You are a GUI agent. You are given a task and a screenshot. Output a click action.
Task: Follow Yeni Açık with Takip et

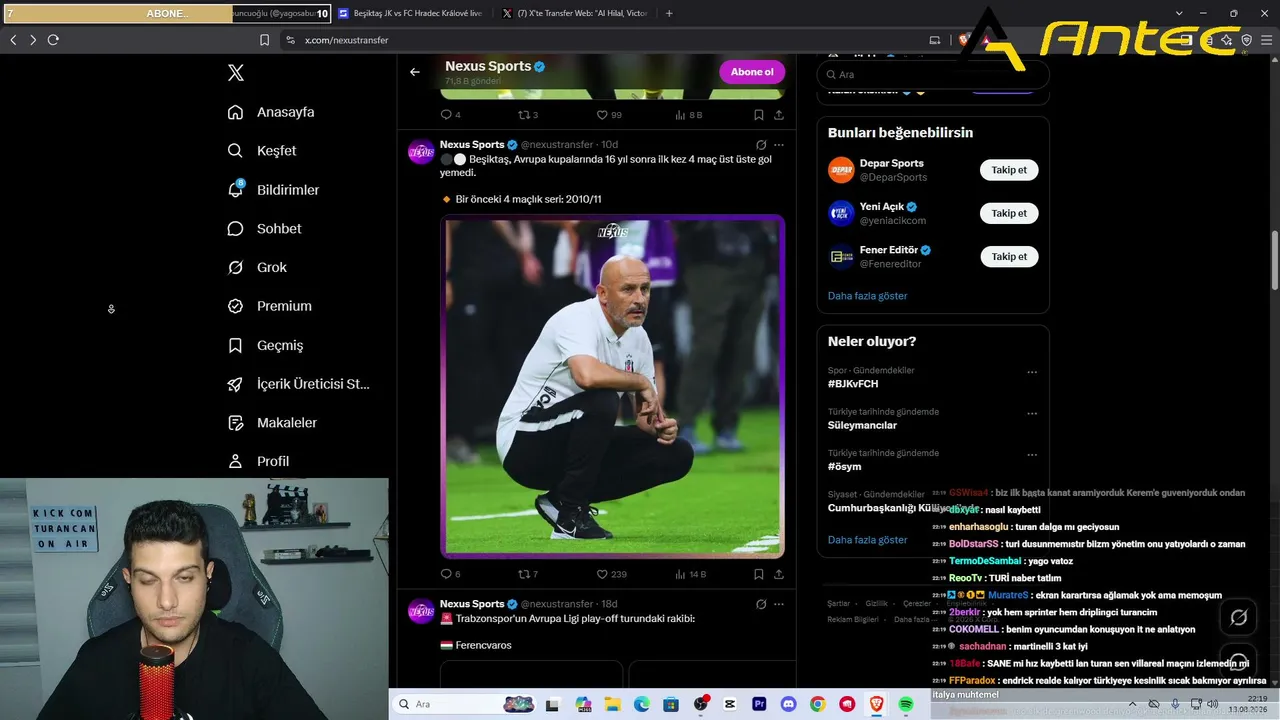click(1009, 213)
